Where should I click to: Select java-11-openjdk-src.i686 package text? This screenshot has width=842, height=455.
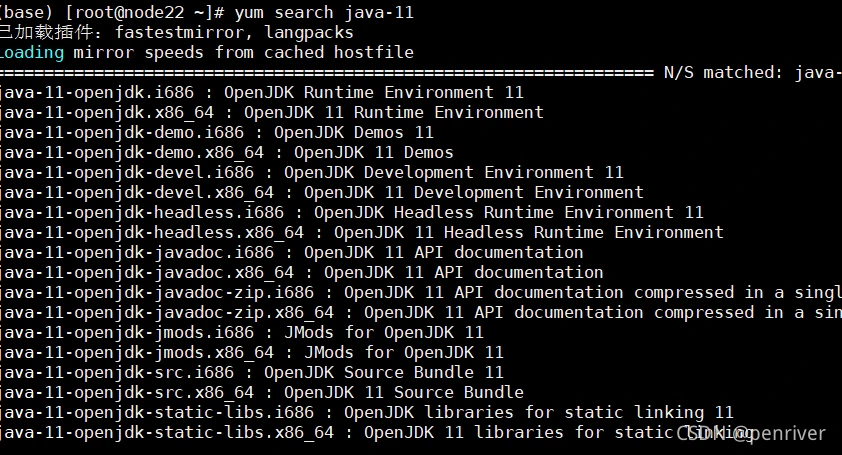(117, 372)
